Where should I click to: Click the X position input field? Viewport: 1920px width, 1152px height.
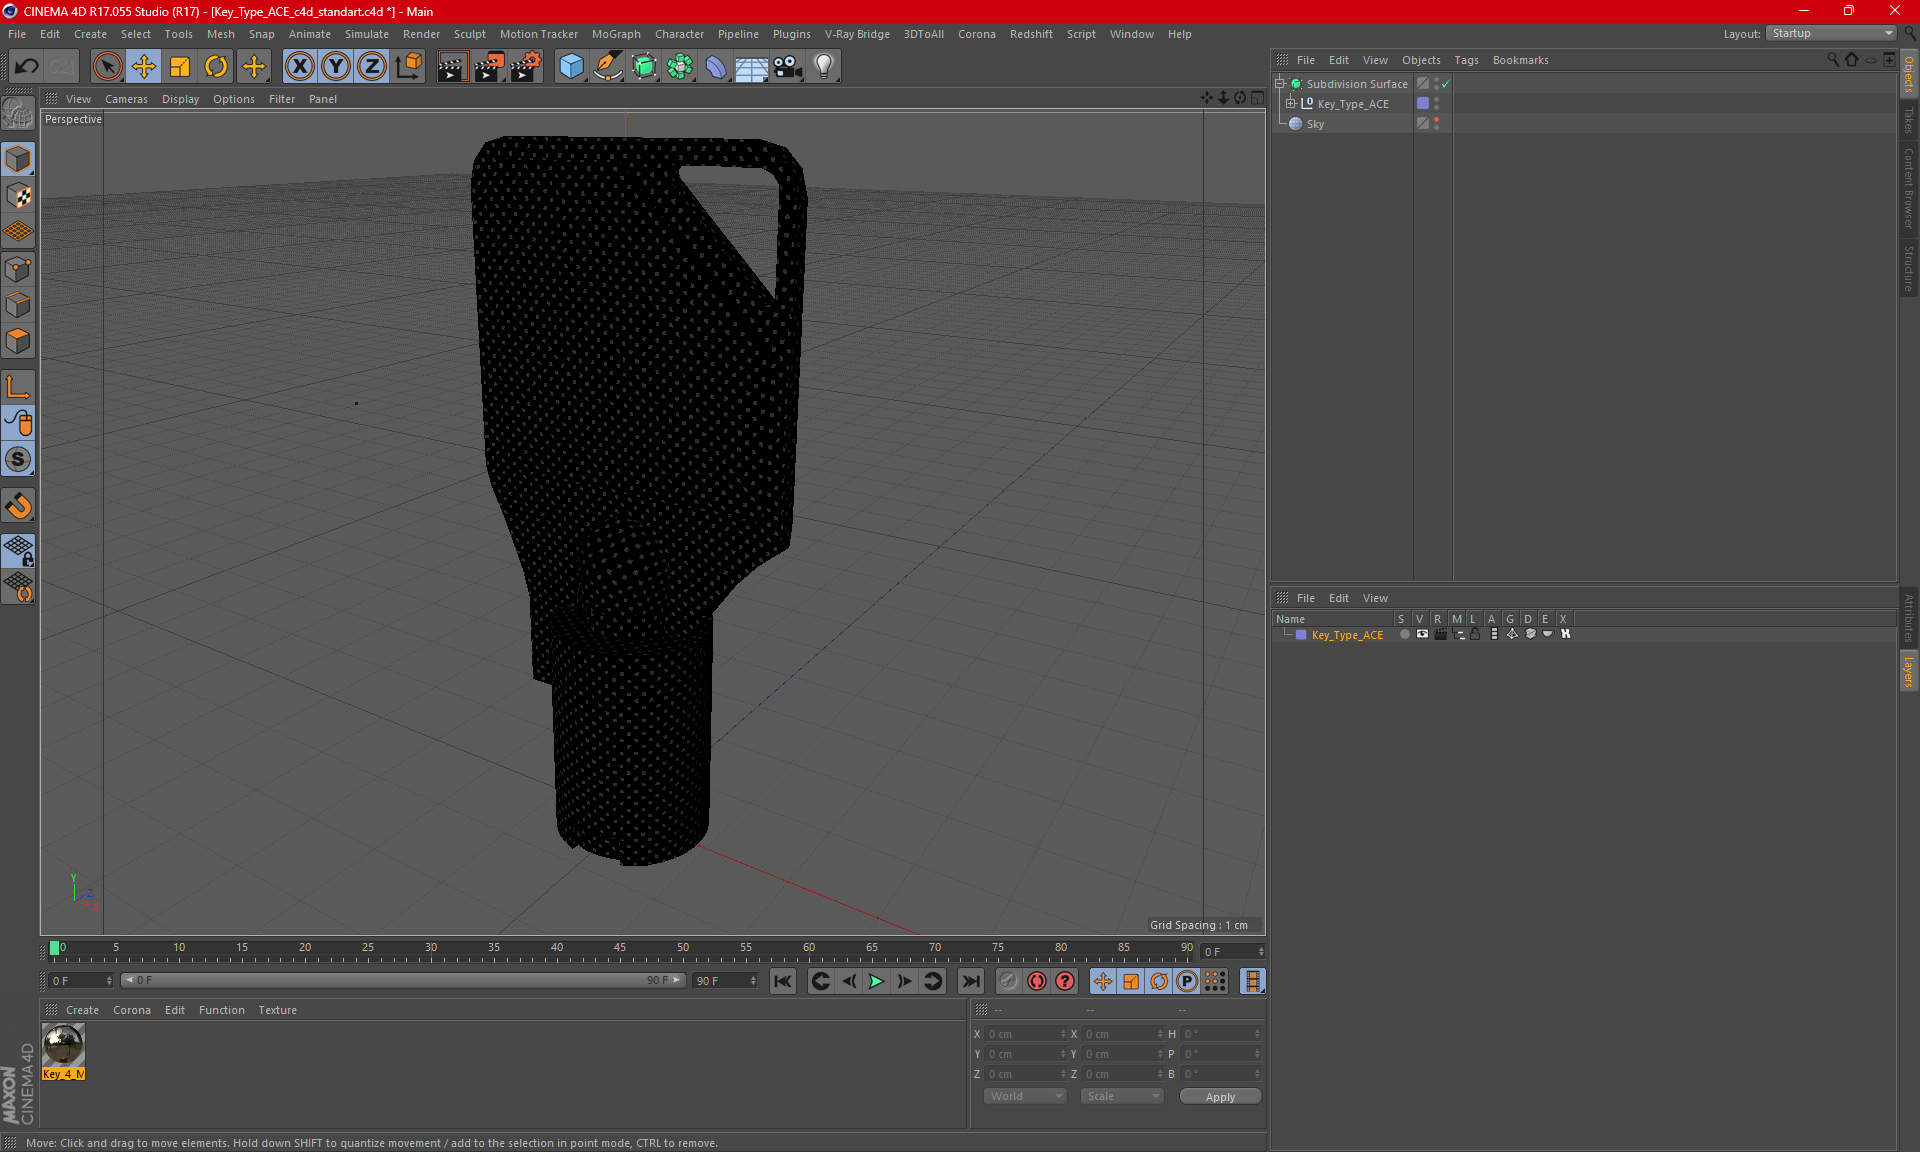tap(1026, 1034)
